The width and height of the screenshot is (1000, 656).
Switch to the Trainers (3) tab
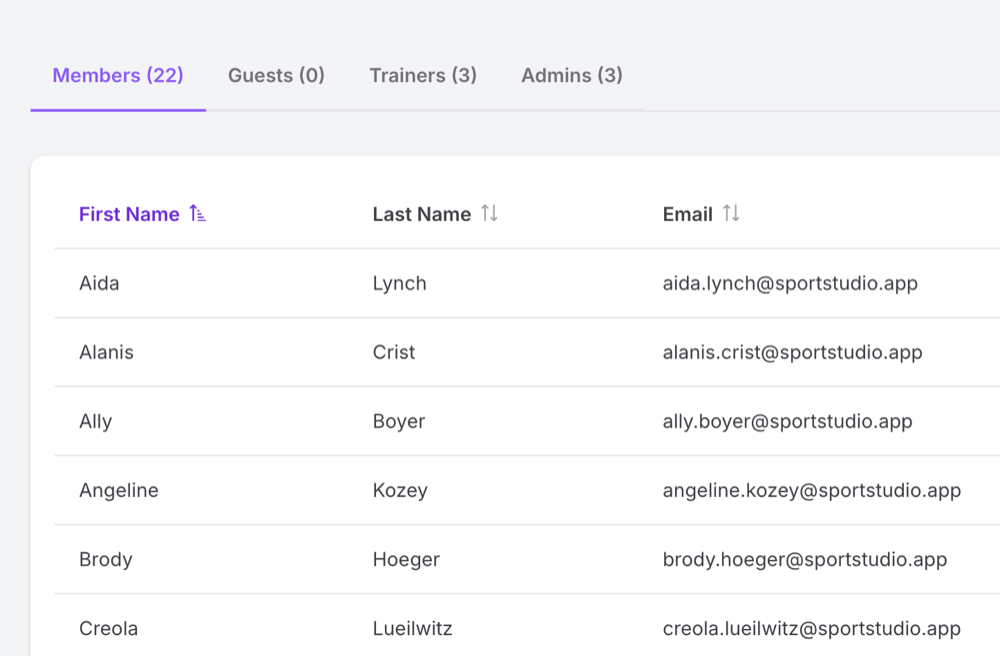point(423,75)
